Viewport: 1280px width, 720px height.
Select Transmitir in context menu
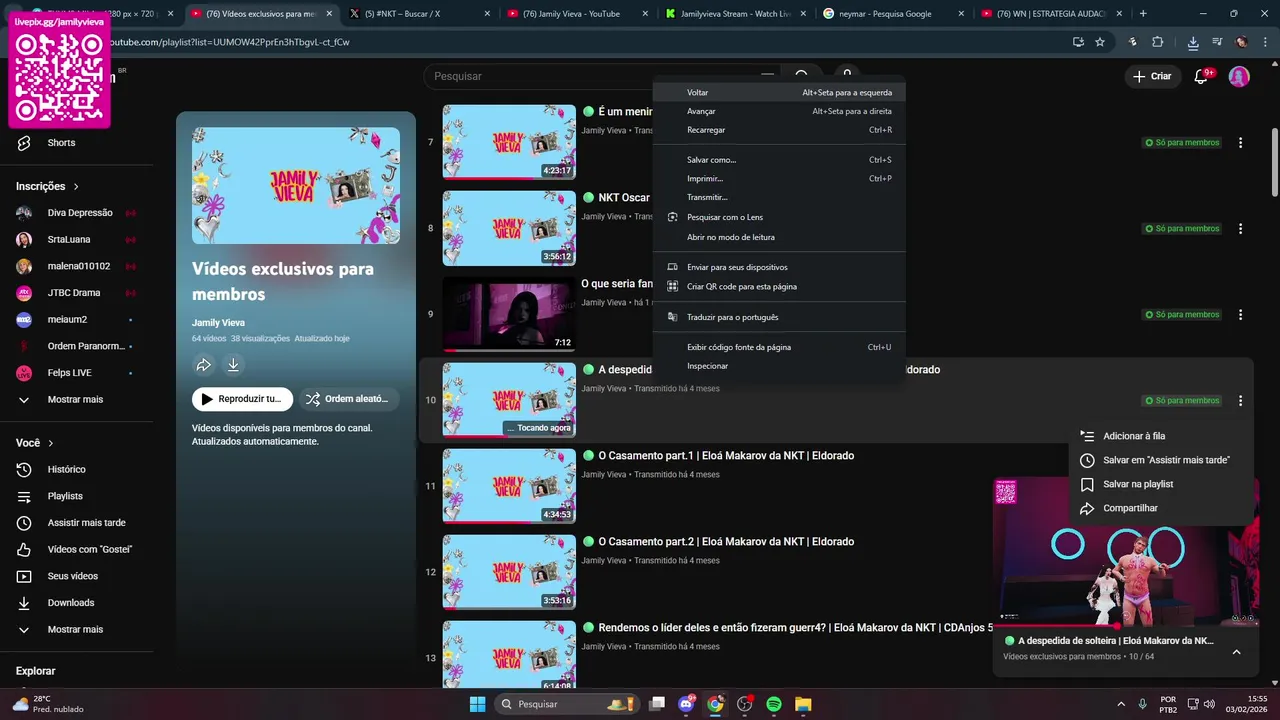point(779,198)
